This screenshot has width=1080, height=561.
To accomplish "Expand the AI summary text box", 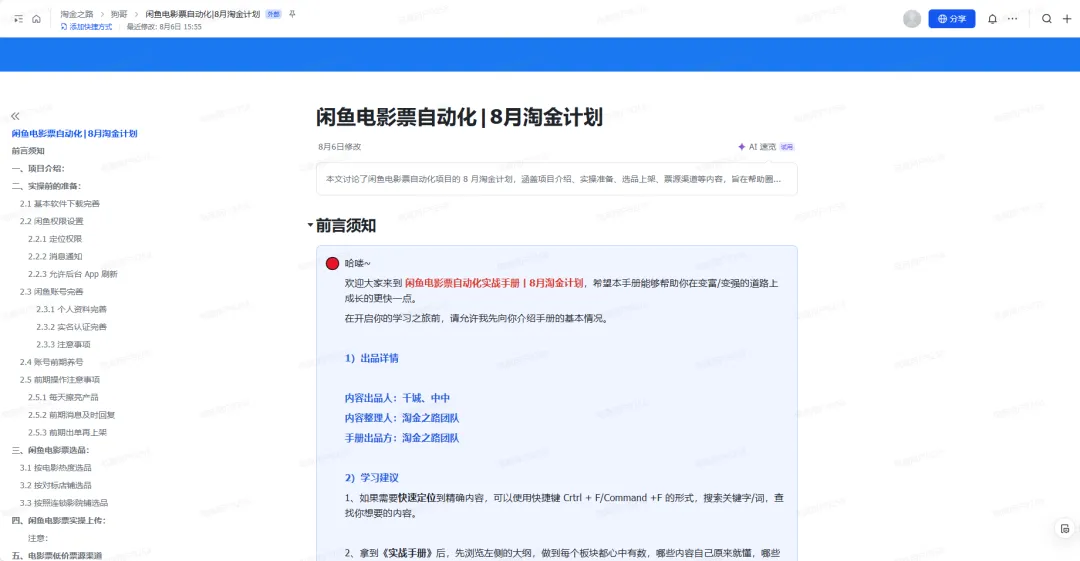I will (557, 179).
